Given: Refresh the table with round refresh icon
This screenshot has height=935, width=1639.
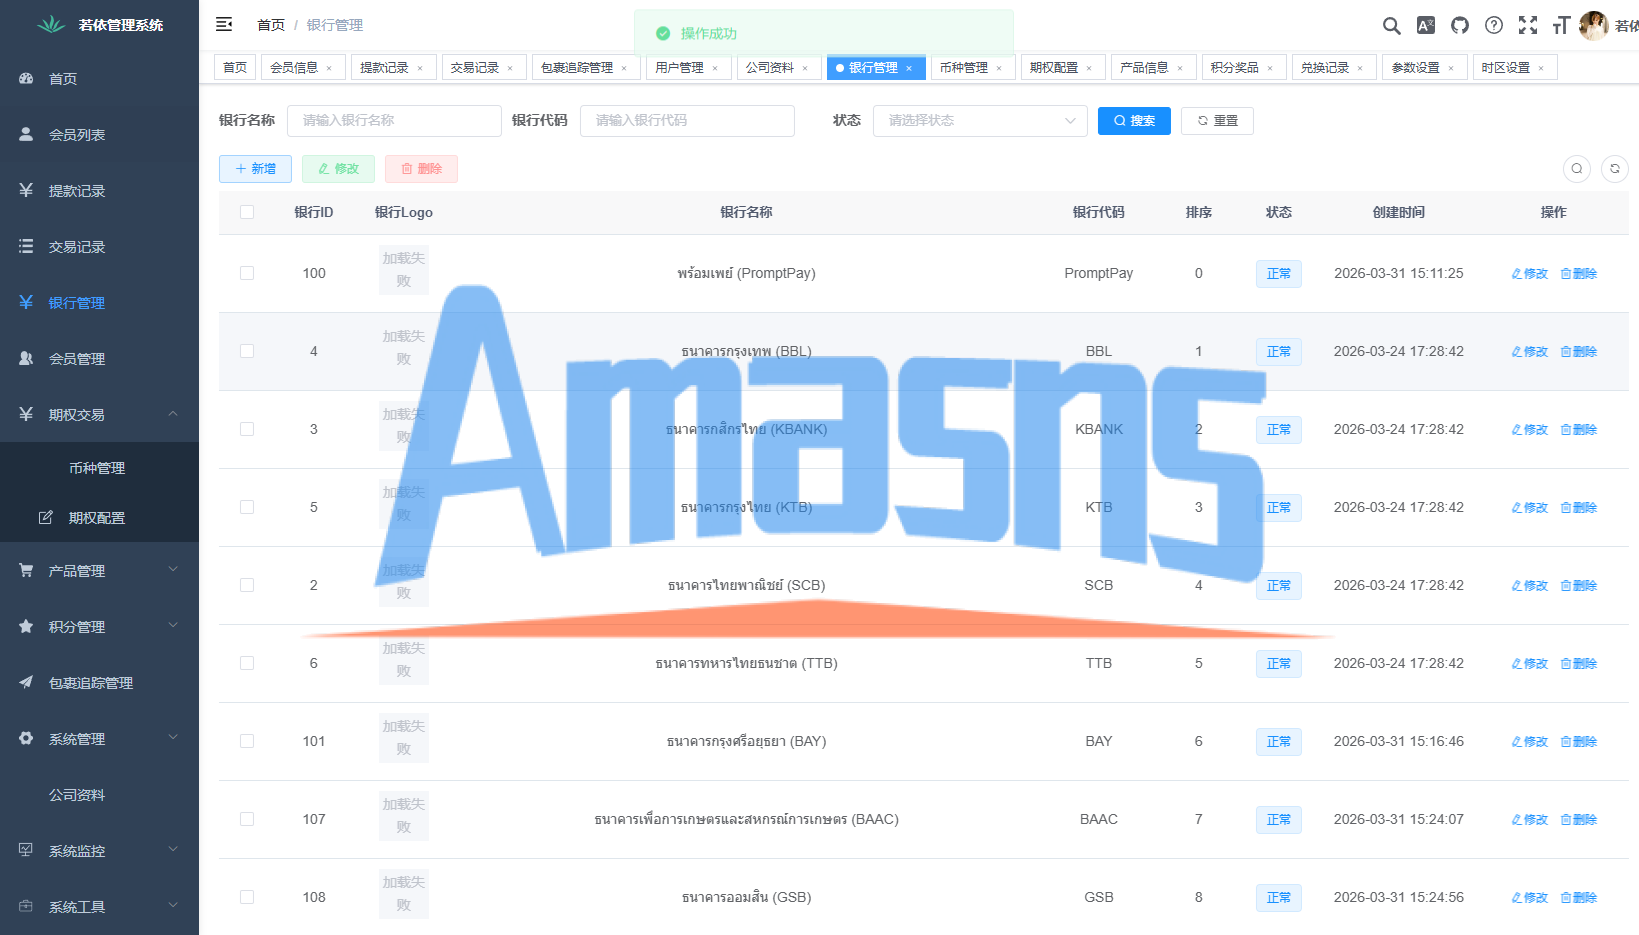Looking at the screenshot, I should click(1615, 169).
